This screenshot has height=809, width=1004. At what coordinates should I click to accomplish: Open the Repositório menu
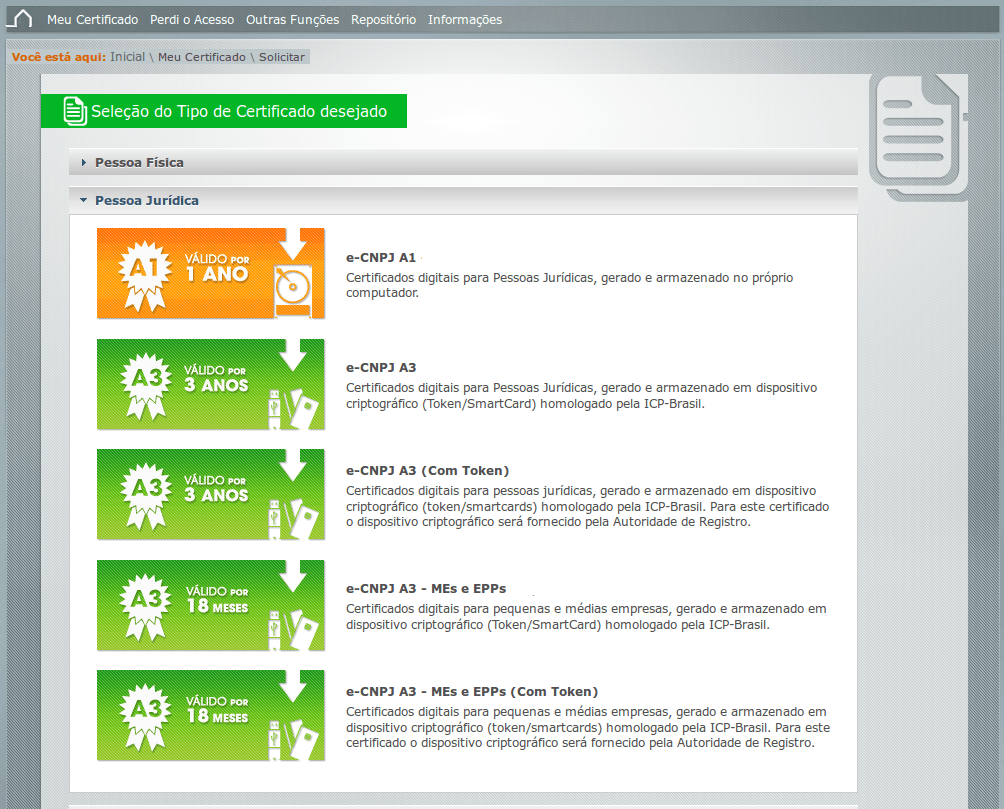click(384, 20)
